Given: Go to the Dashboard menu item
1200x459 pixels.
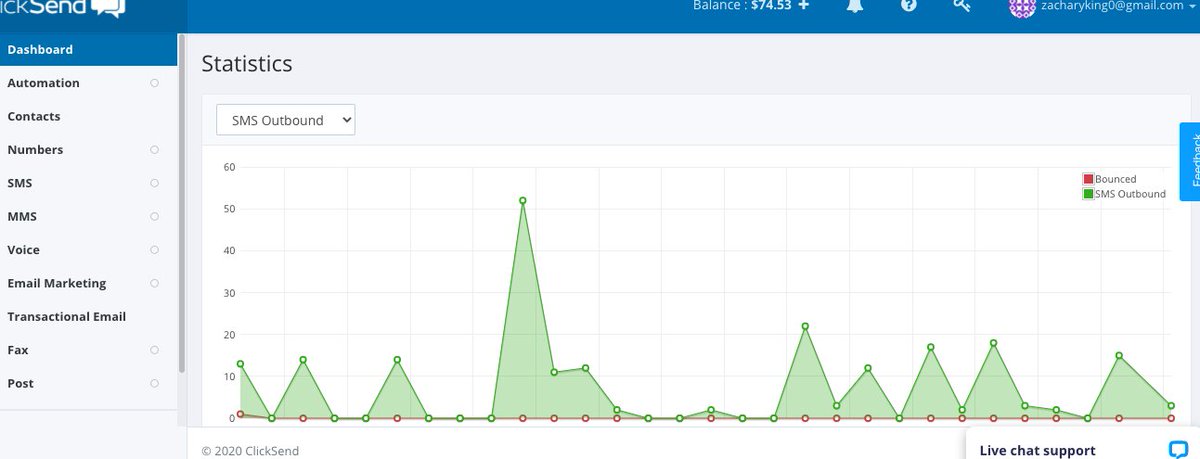Looking at the screenshot, I should [88, 50].
